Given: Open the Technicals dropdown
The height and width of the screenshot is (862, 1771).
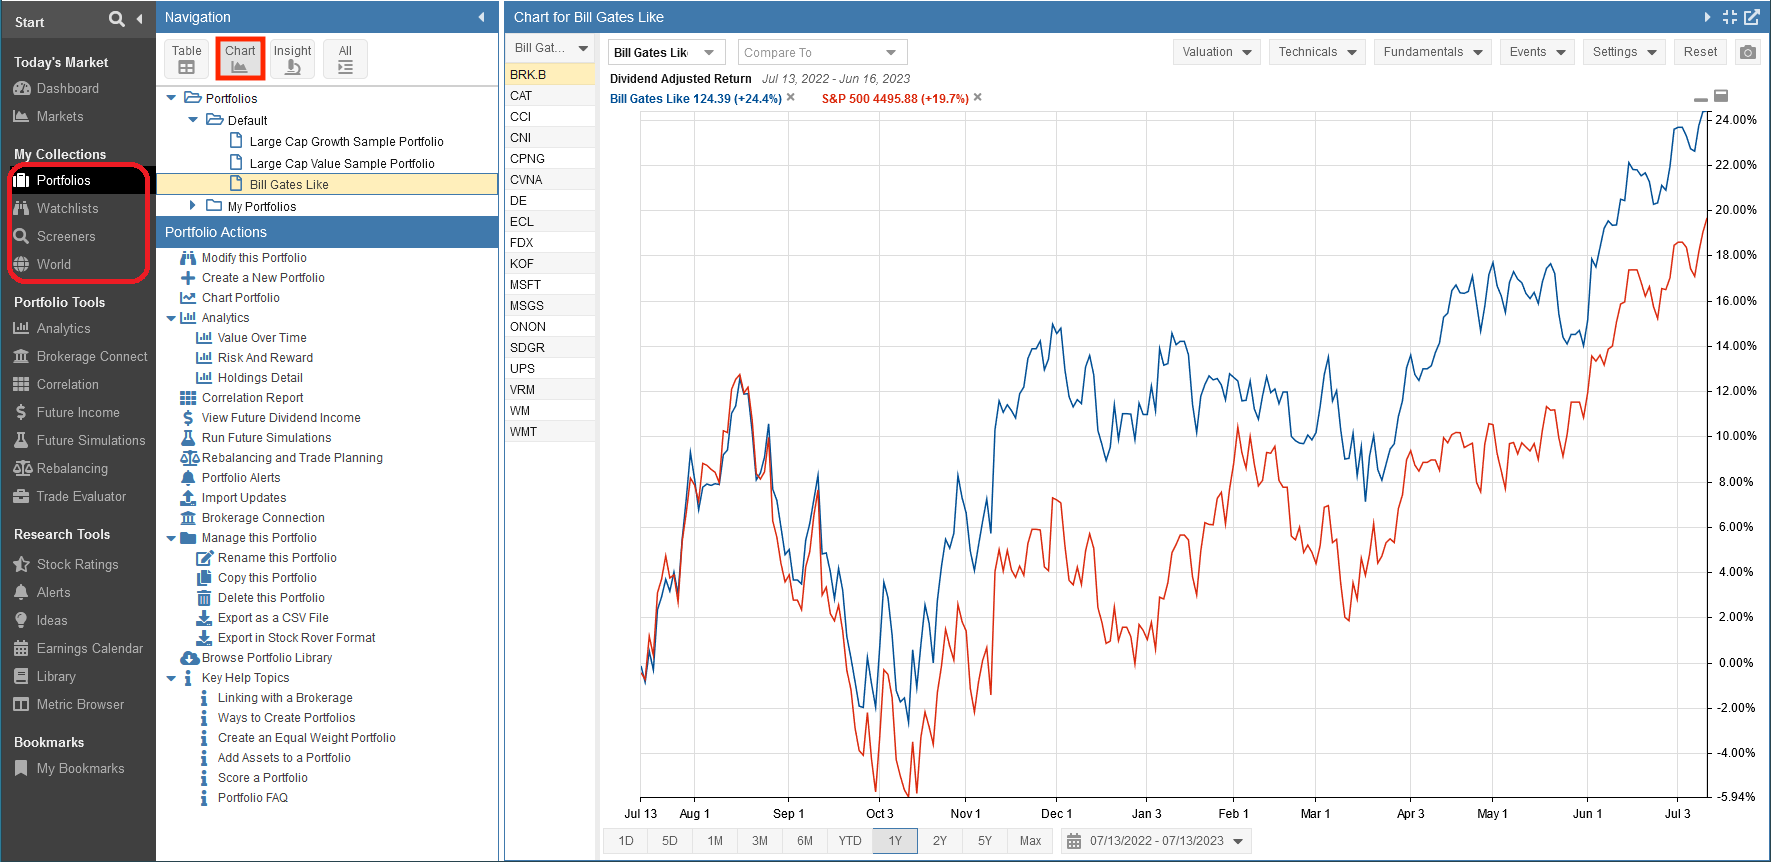Looking at the screenshot, I should (x=1317, y=52).
